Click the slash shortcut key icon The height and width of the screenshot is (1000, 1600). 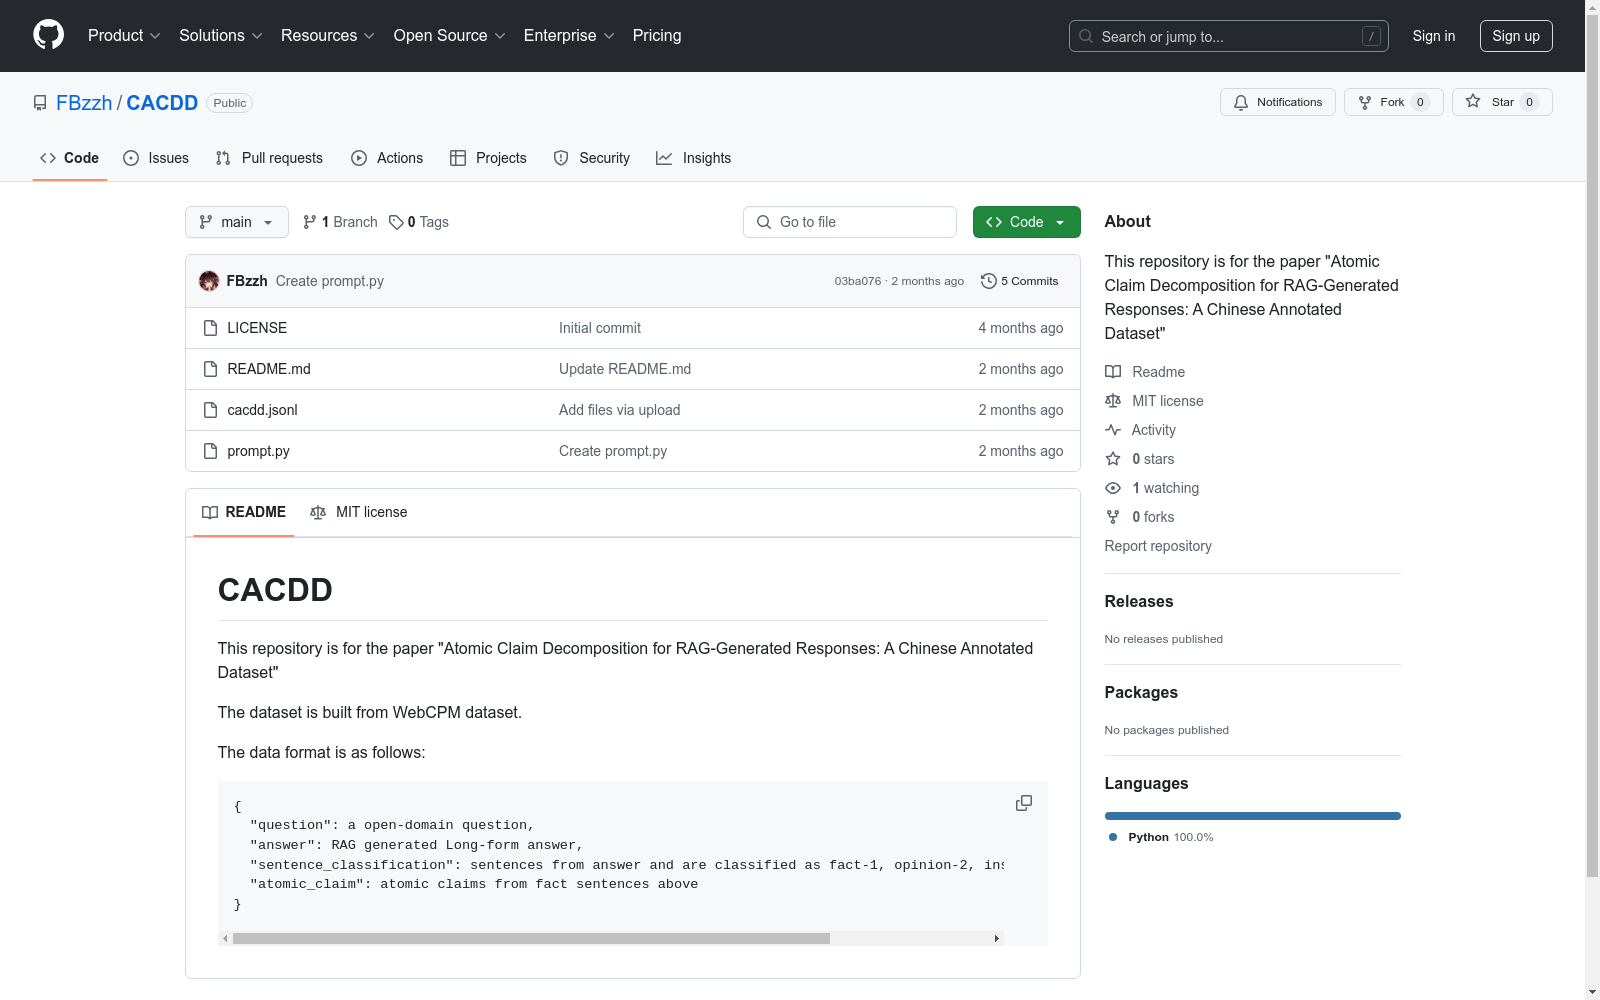point(1371,36)
